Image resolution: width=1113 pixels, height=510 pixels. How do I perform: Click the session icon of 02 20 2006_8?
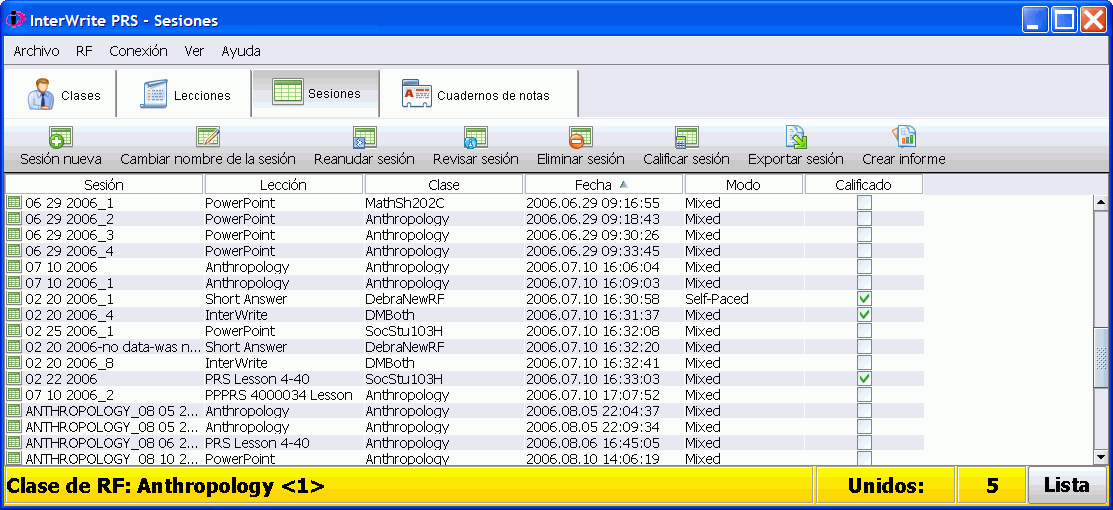pos(13,363)
